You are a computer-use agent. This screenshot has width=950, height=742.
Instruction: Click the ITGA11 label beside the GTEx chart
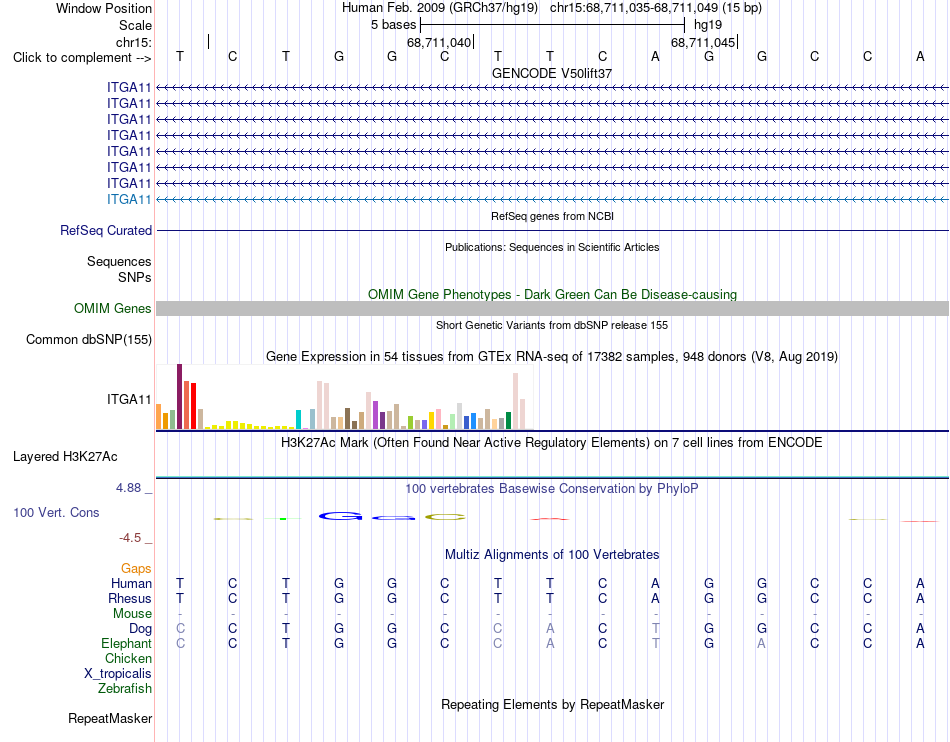[x=129, y=399]
